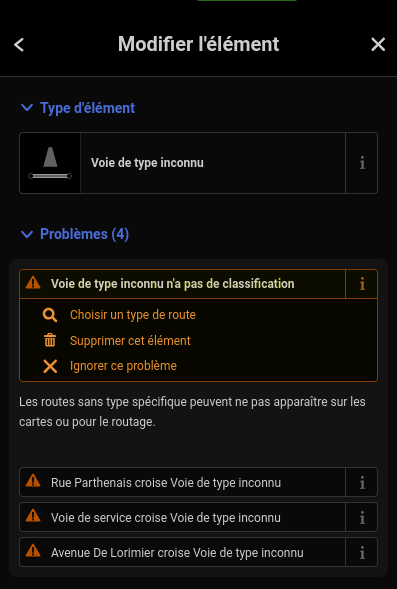Go back using the left arrow icon

tap(19, 45)
